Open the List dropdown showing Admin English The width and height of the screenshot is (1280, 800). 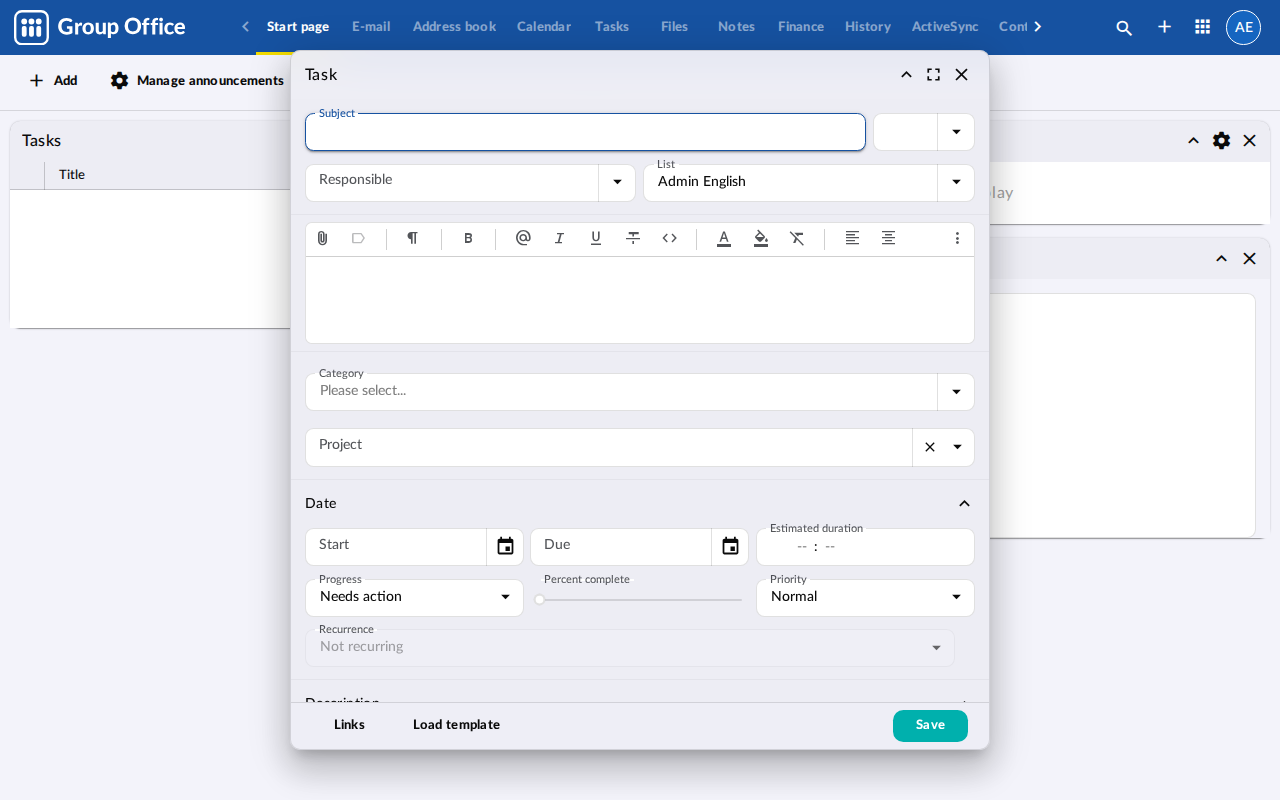point(956,182)
